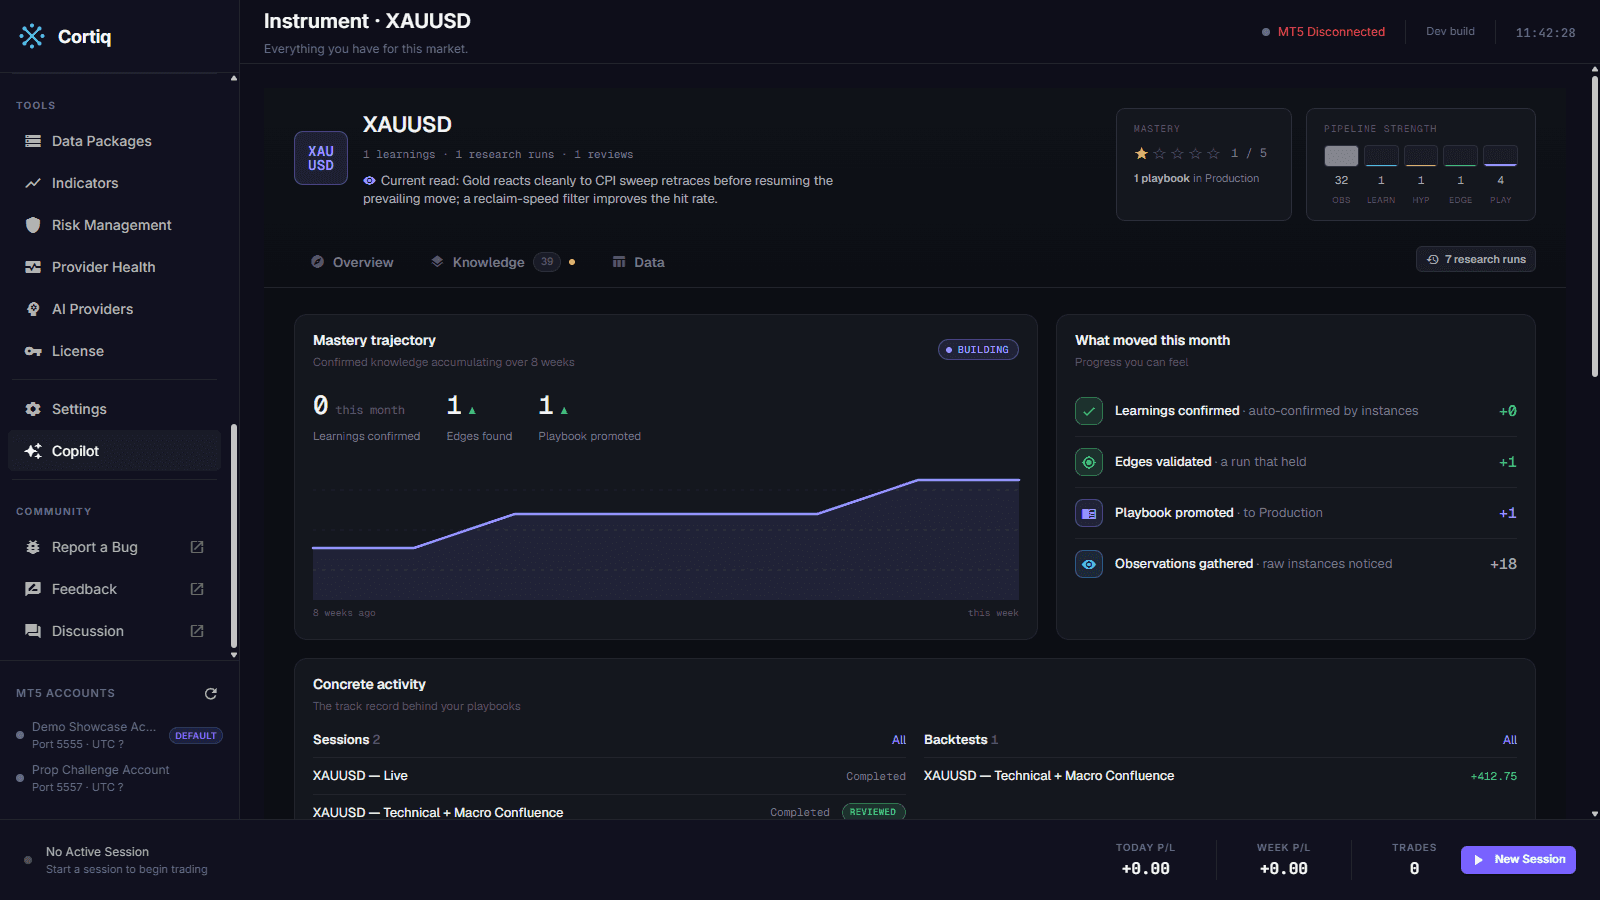Viewport: 1600px width, 900px height.
Task: Go to Provider Health
Action: pos(114,267)
